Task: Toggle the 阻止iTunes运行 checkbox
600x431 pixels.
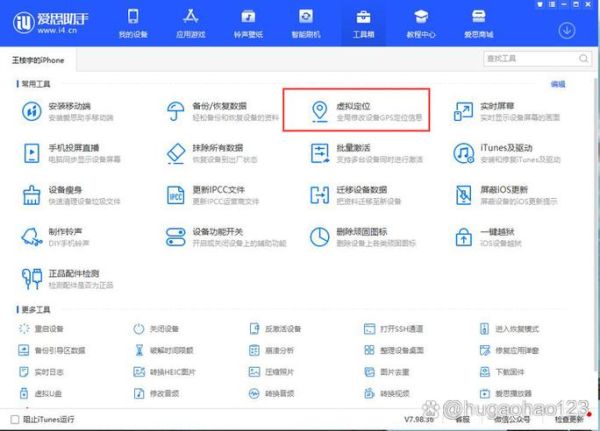Action: tap(15, 420)
